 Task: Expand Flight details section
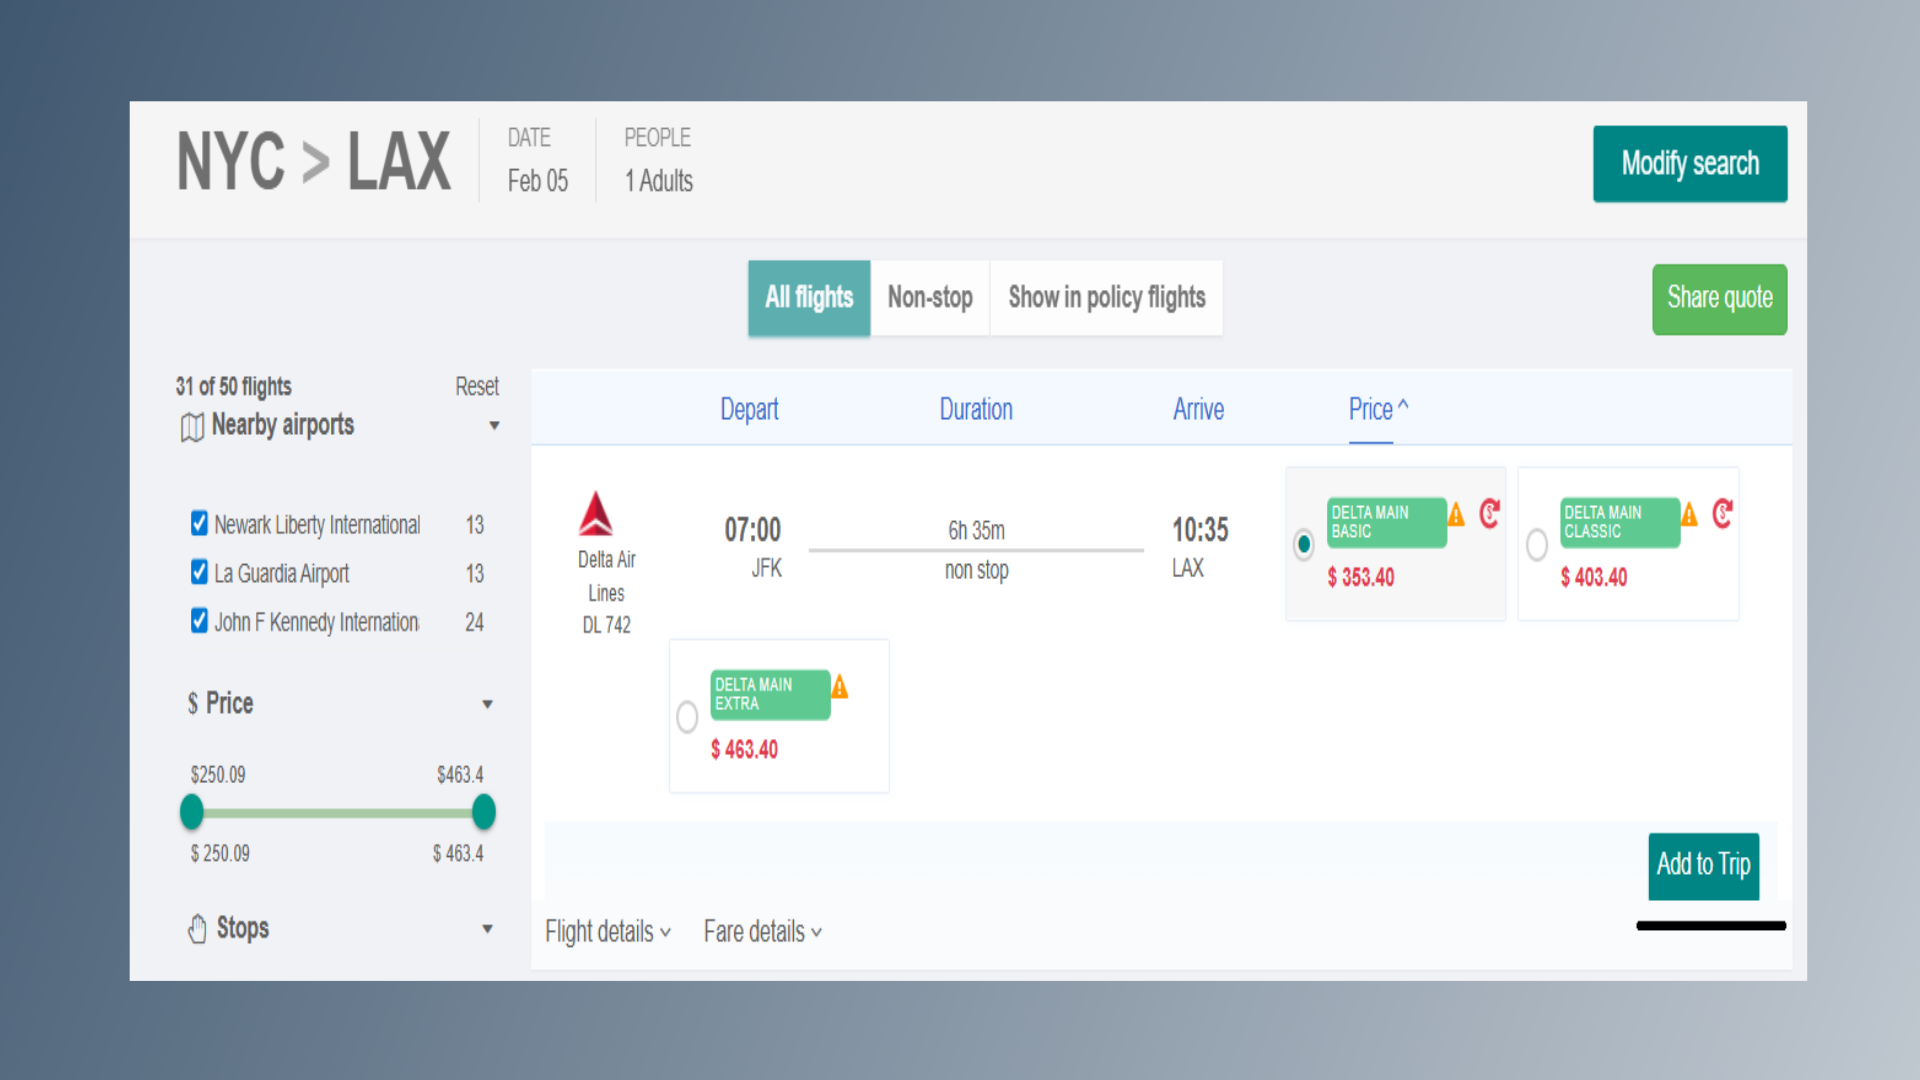(x=607, y=932)
